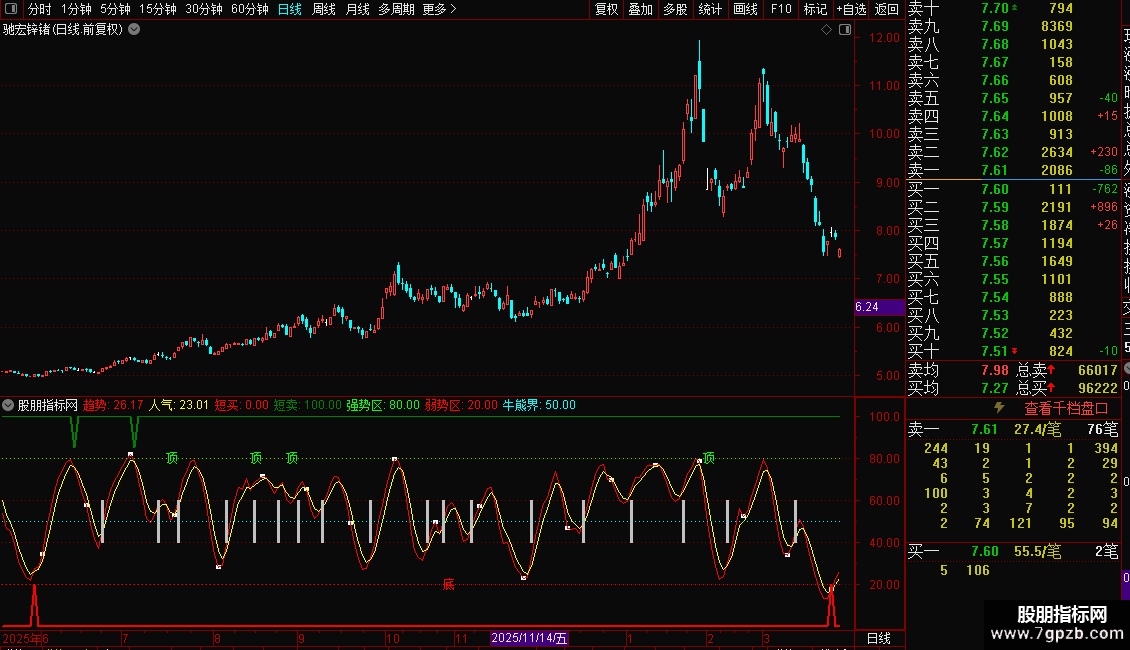This screenshot has height=650, width=1130.
Task: Select the 卖五 row priced 7.65
Action: tap(1014, 98)
